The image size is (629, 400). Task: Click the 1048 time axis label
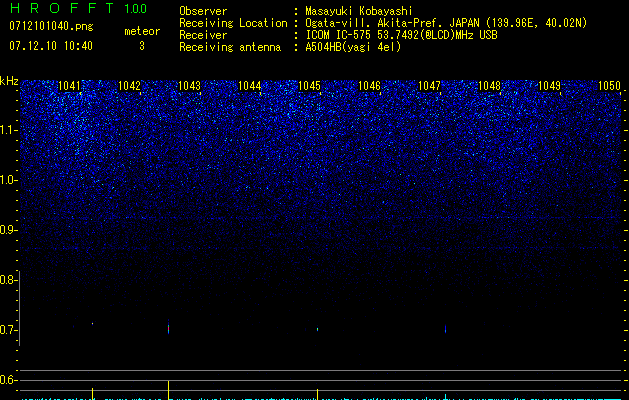(489, 86)
